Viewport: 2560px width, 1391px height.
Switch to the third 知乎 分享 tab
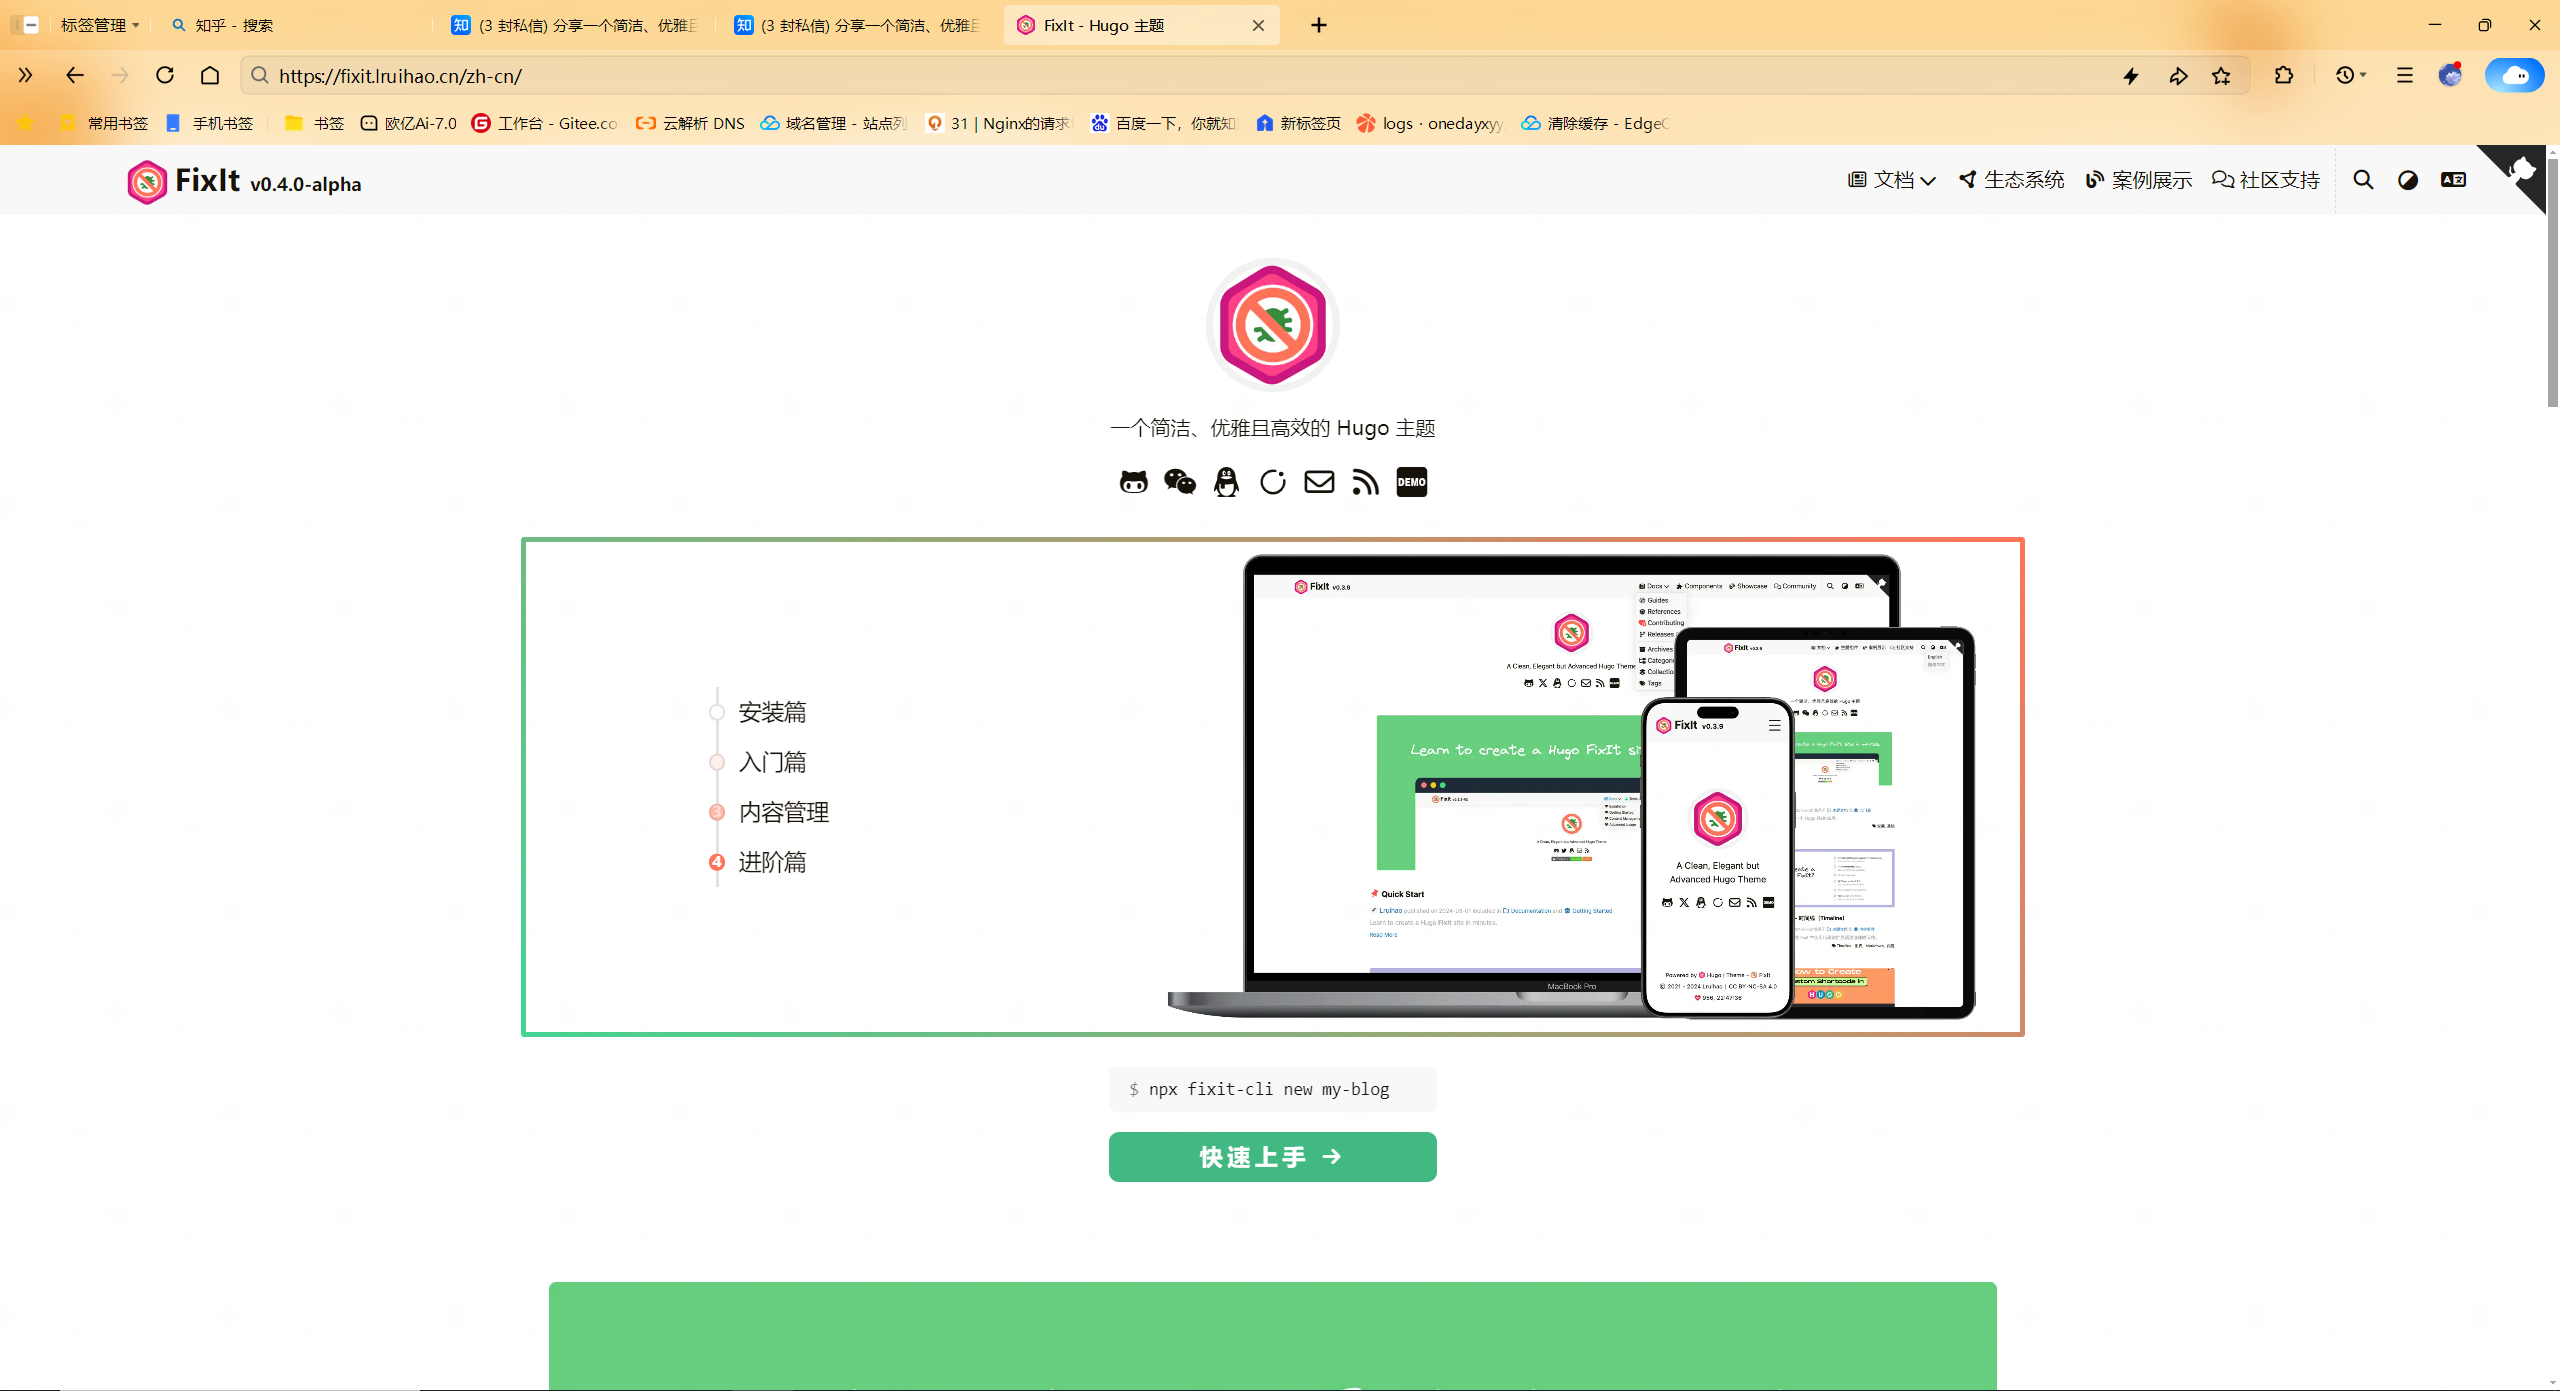click(858, 25)
